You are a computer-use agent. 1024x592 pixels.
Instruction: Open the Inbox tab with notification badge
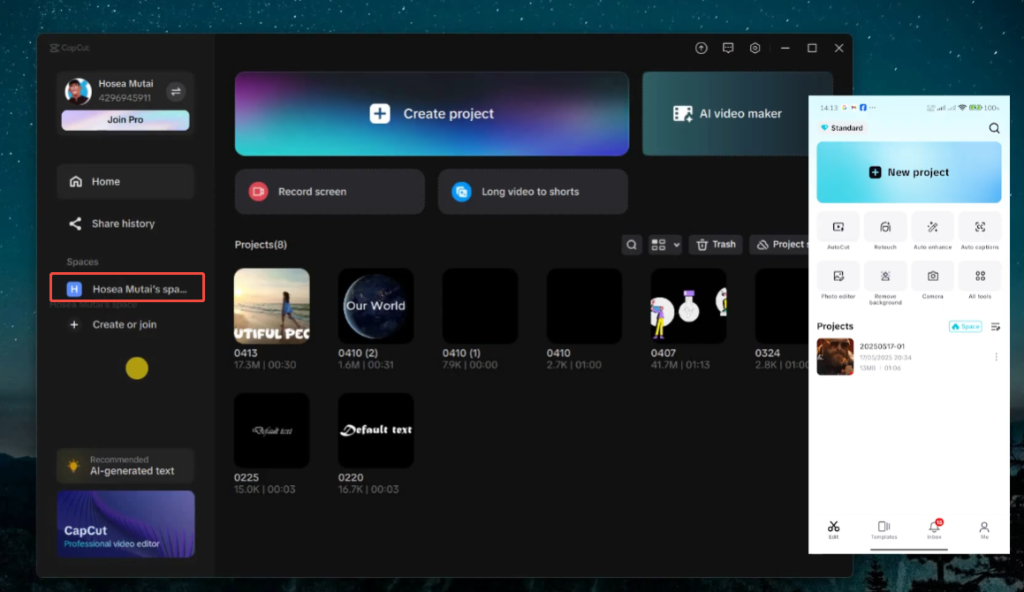tap(935, 529)
